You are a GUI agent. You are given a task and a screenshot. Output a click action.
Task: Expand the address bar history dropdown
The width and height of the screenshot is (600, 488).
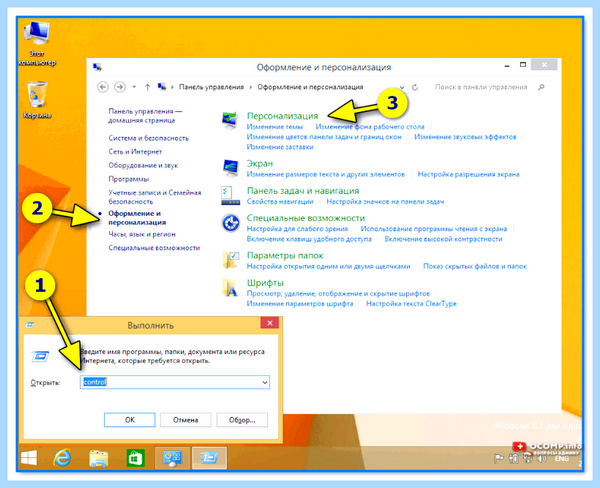click(402, 87)
